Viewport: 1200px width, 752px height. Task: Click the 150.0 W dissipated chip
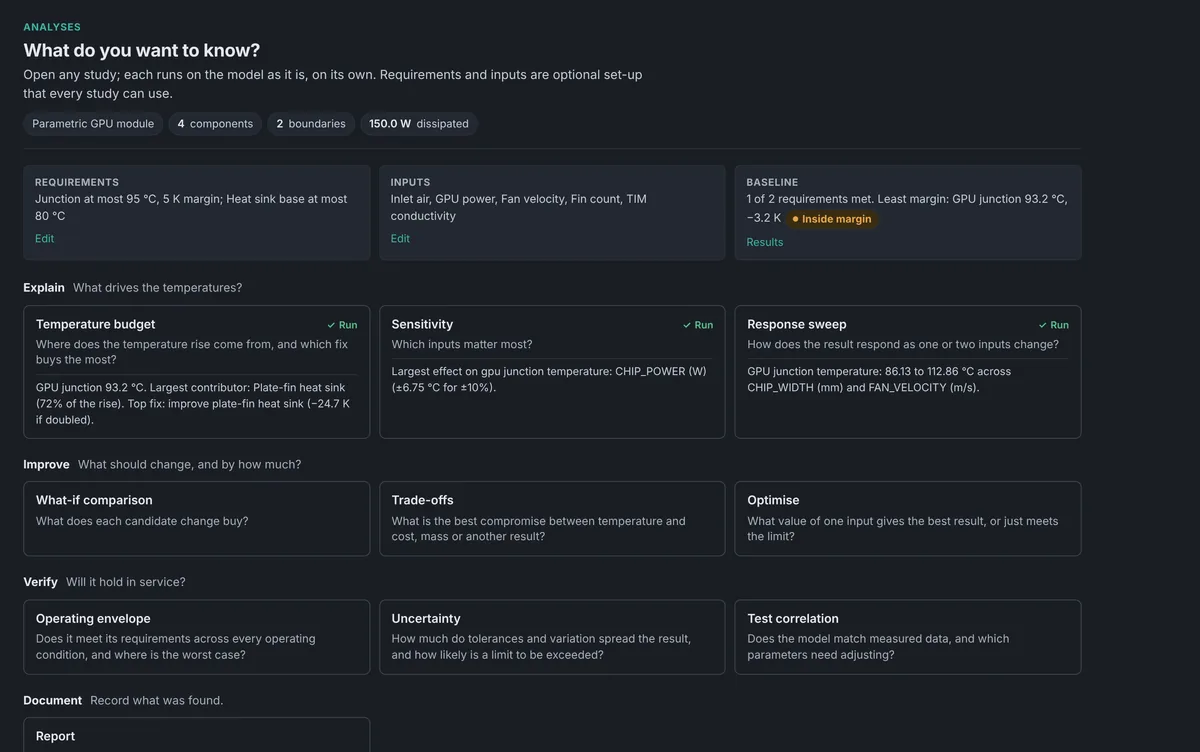point(419,124)
